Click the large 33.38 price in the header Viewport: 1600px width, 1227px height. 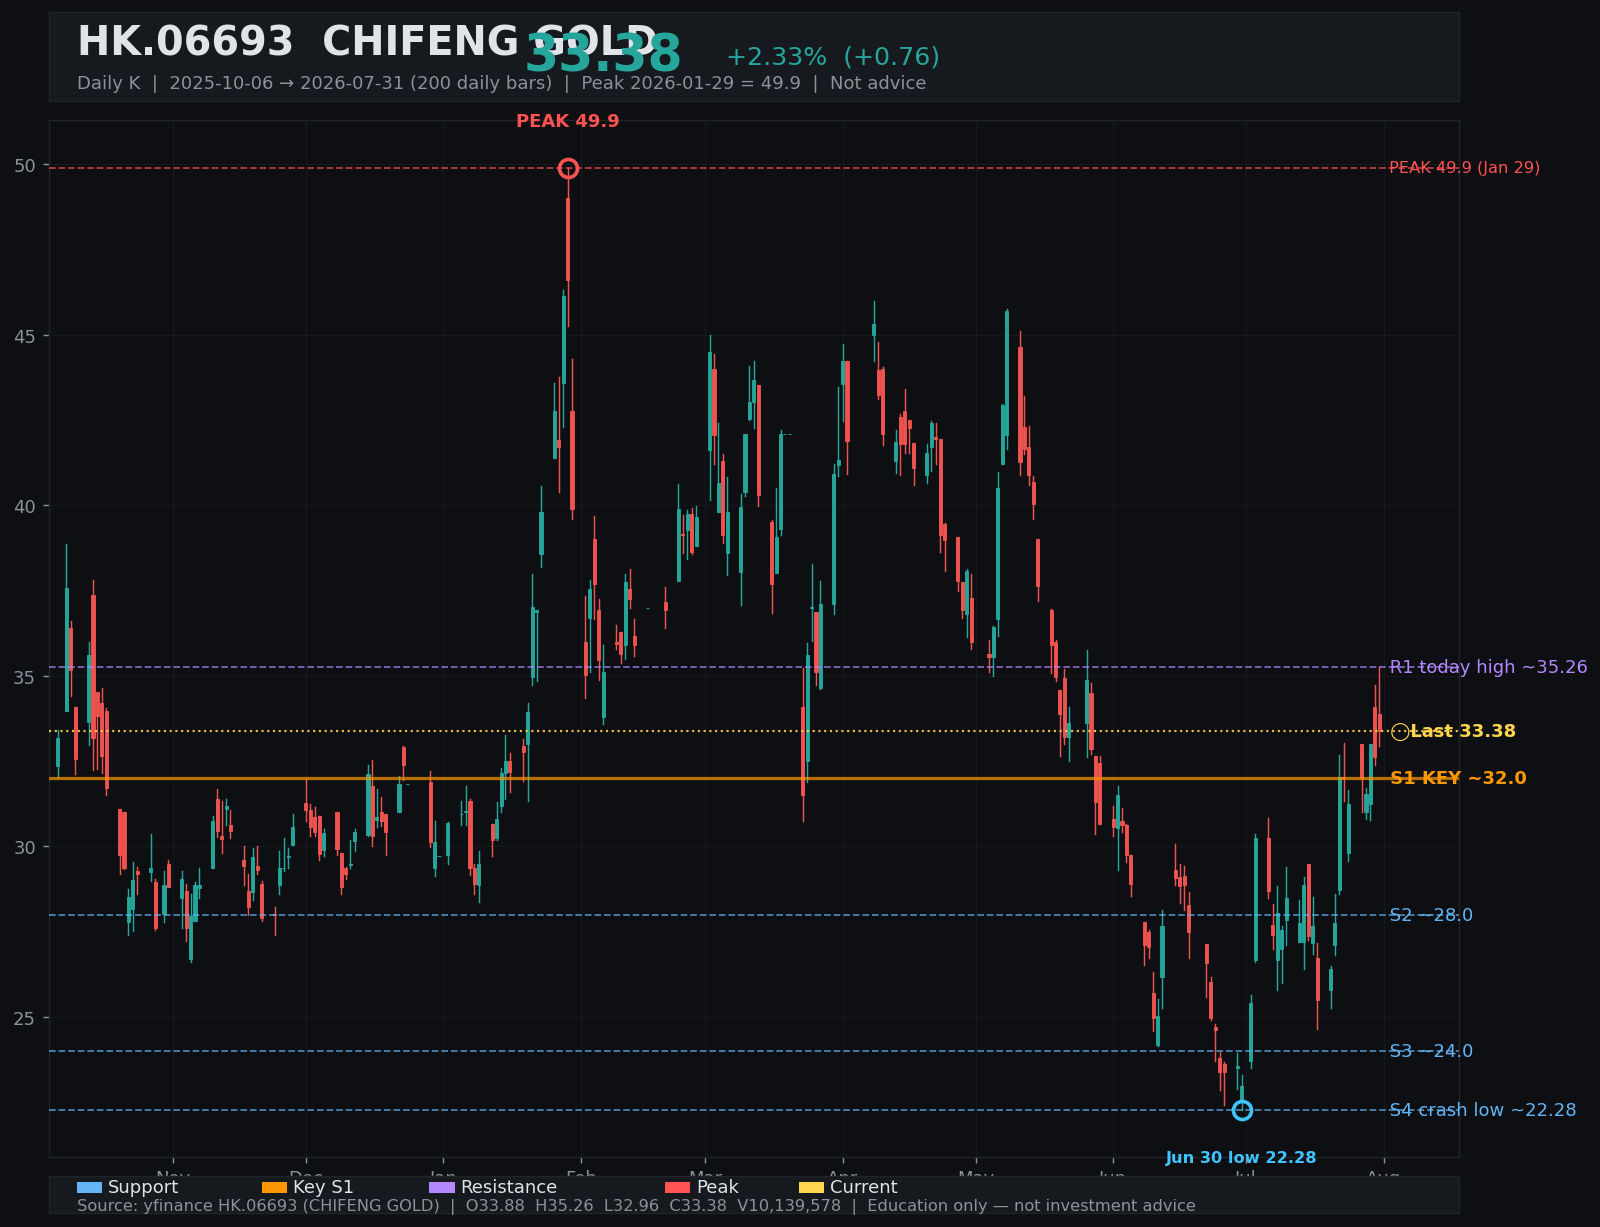tap(603, 54)
